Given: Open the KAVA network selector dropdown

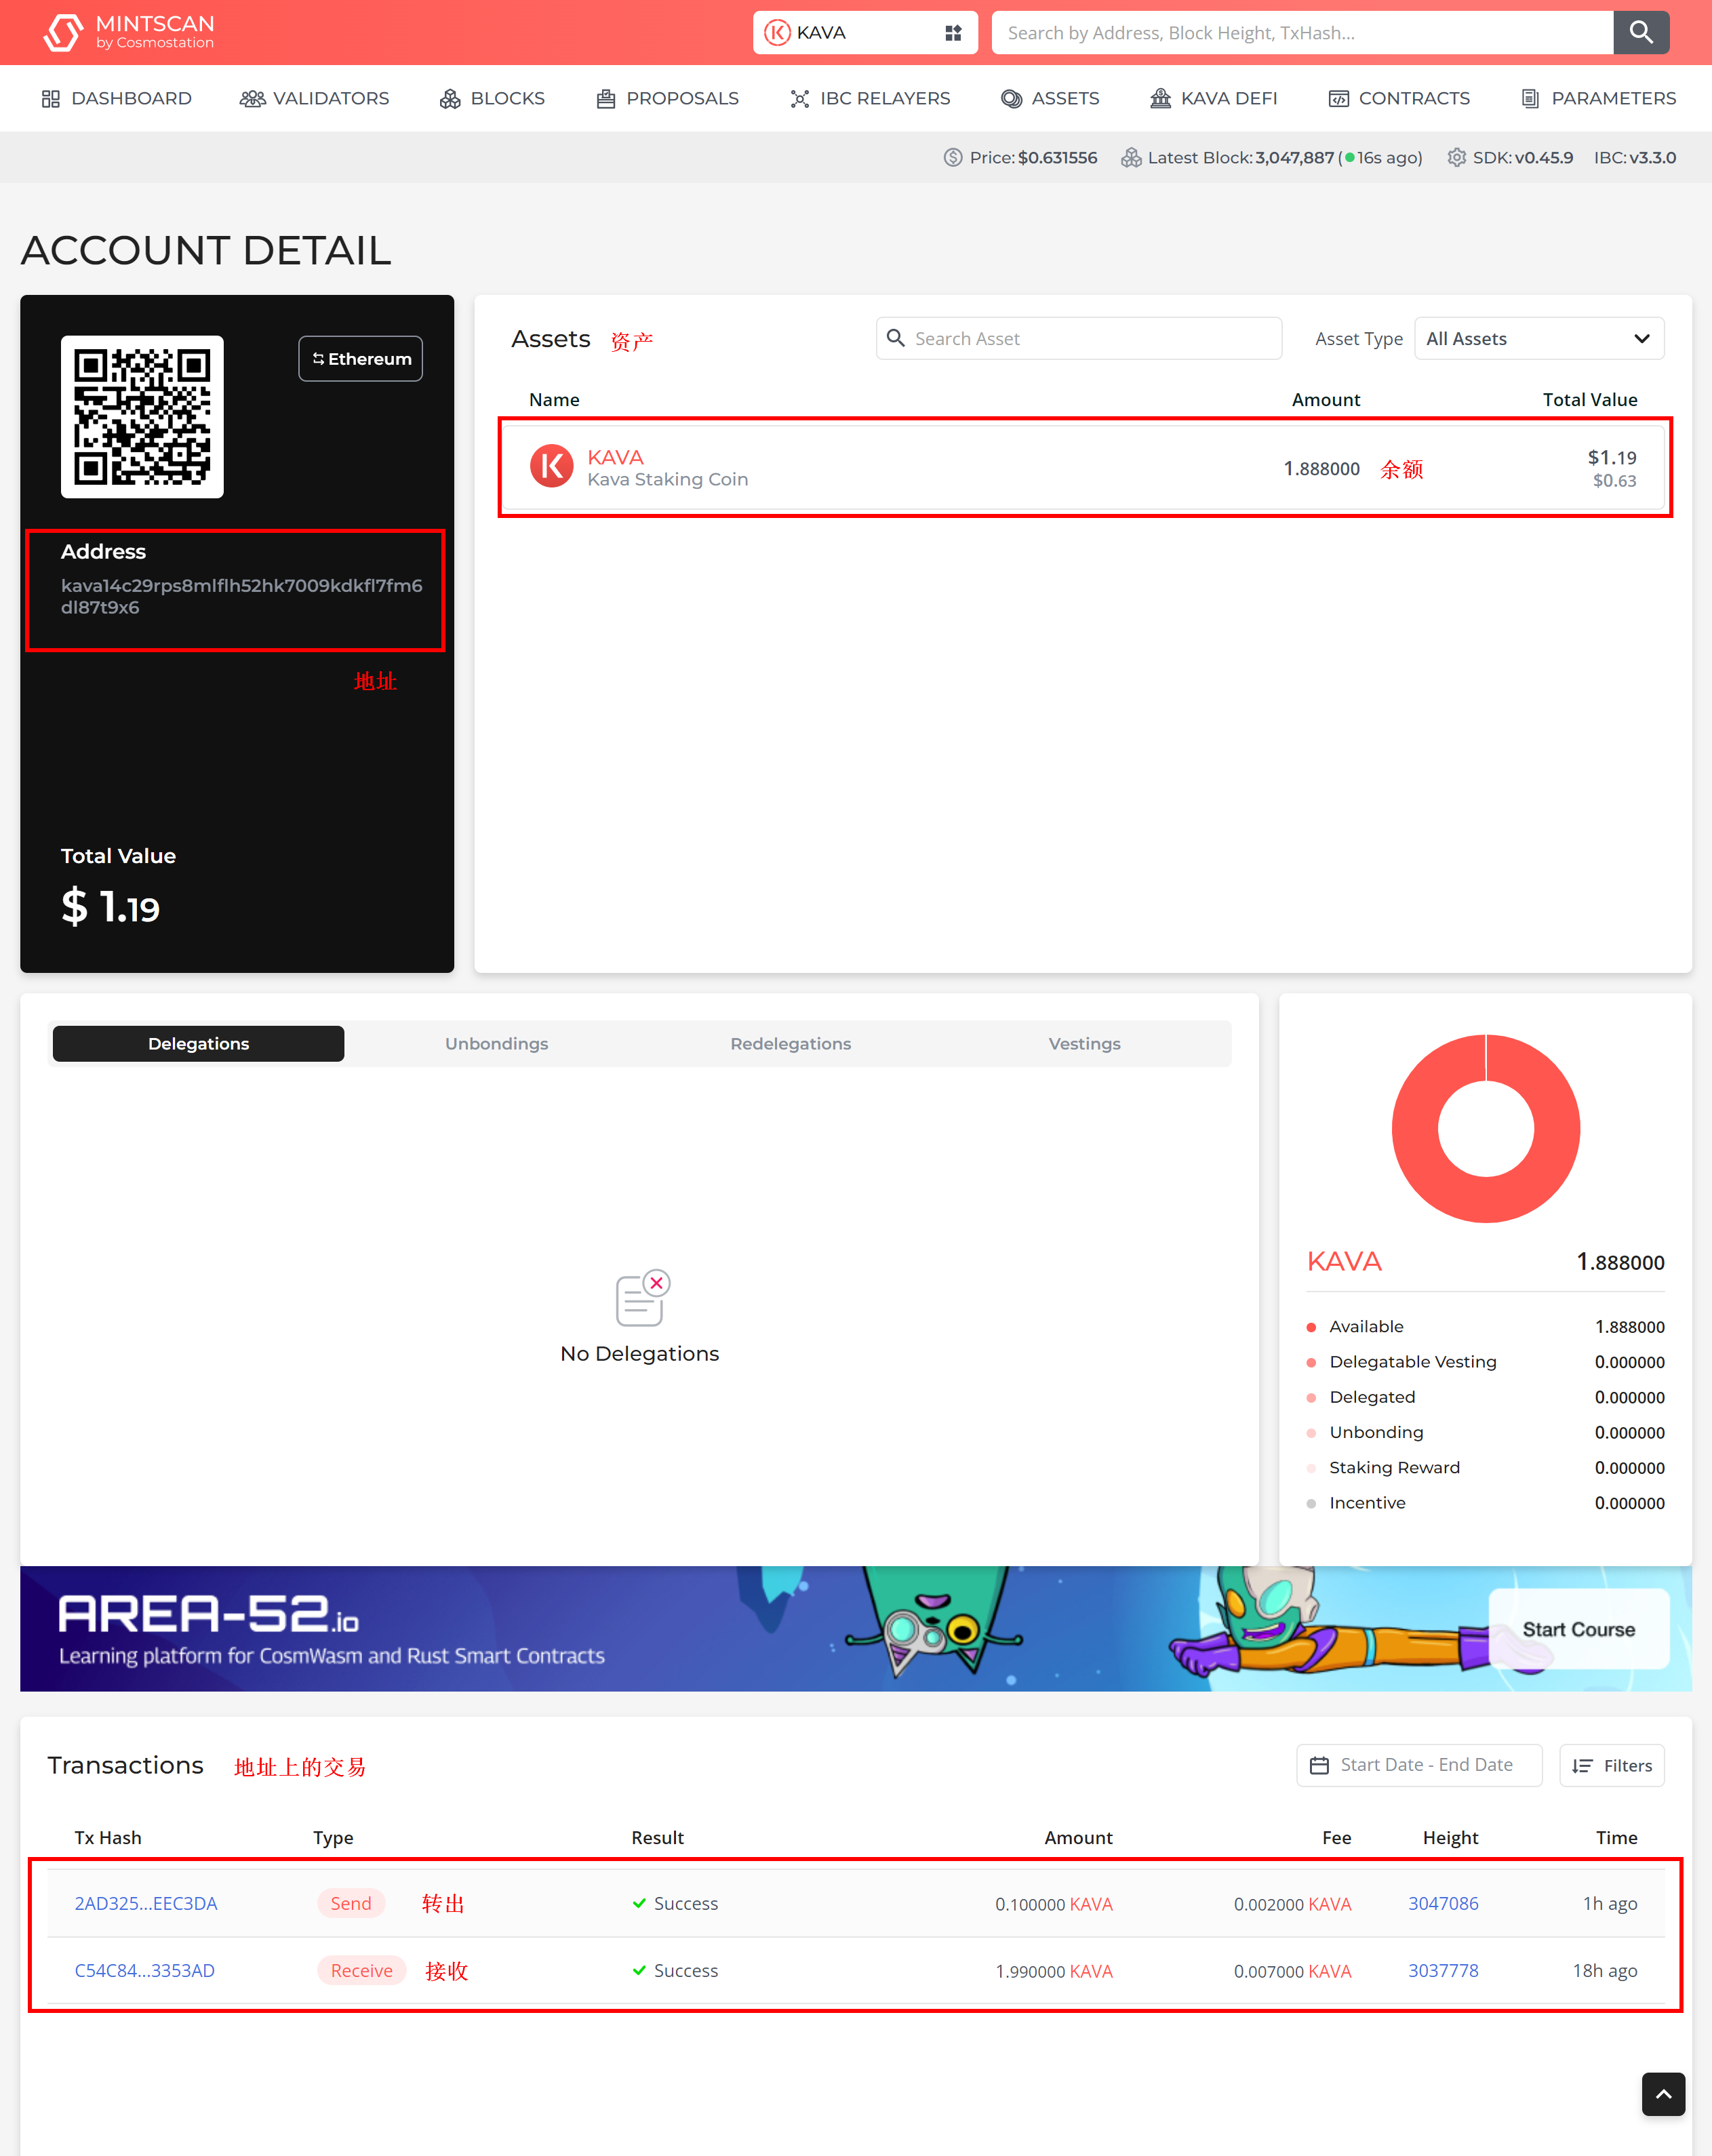Looking at the screenshot, I should (x=864, y=33).
